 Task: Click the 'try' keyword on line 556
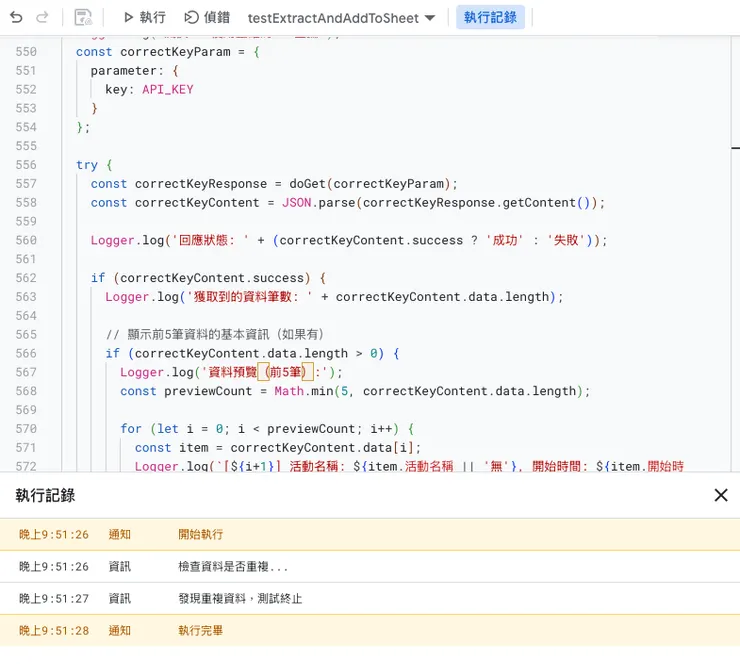(x=87, y=165)
